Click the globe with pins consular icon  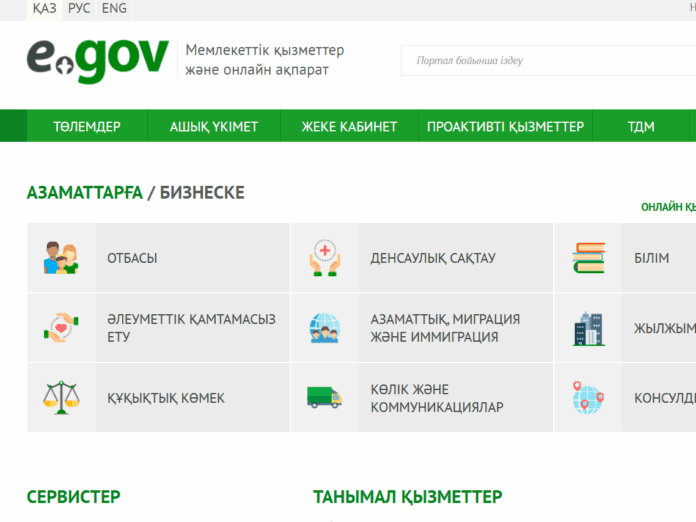coord(588,398)
